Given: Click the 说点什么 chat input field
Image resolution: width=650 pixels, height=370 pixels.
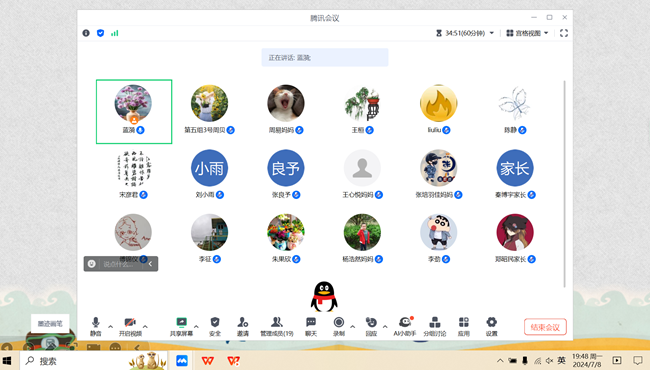Looking at the screenshot, I should (x=121, y=264).
